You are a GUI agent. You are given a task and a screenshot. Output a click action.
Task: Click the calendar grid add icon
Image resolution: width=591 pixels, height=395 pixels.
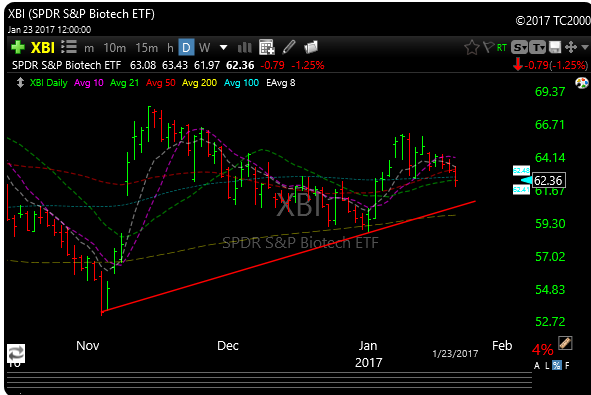(x=266, y=47)
